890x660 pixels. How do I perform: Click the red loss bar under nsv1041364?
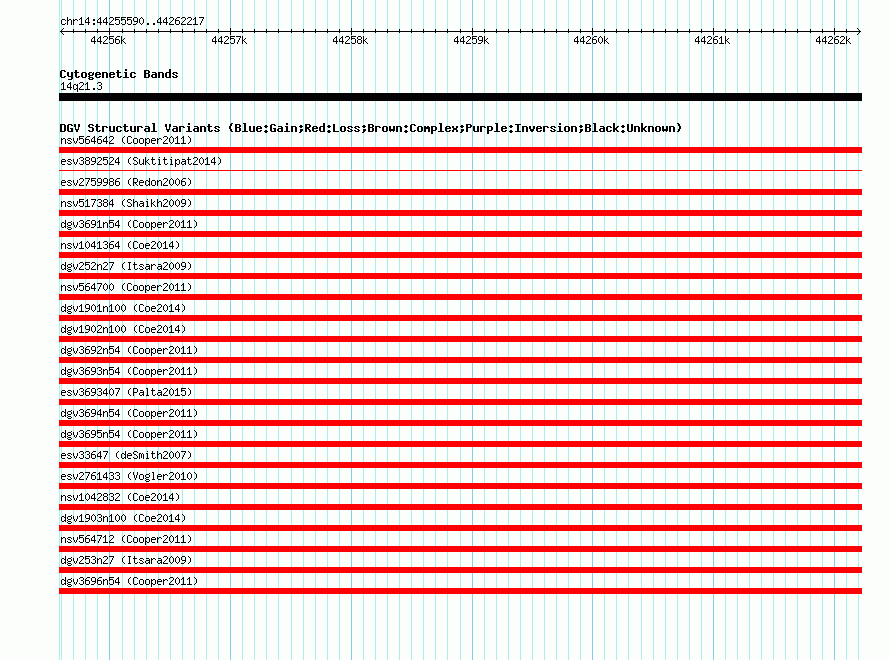460,255
